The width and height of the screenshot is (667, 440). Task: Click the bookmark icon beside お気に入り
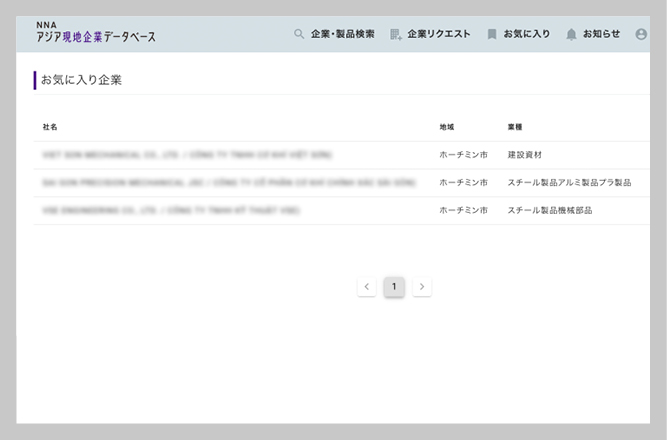492,34
